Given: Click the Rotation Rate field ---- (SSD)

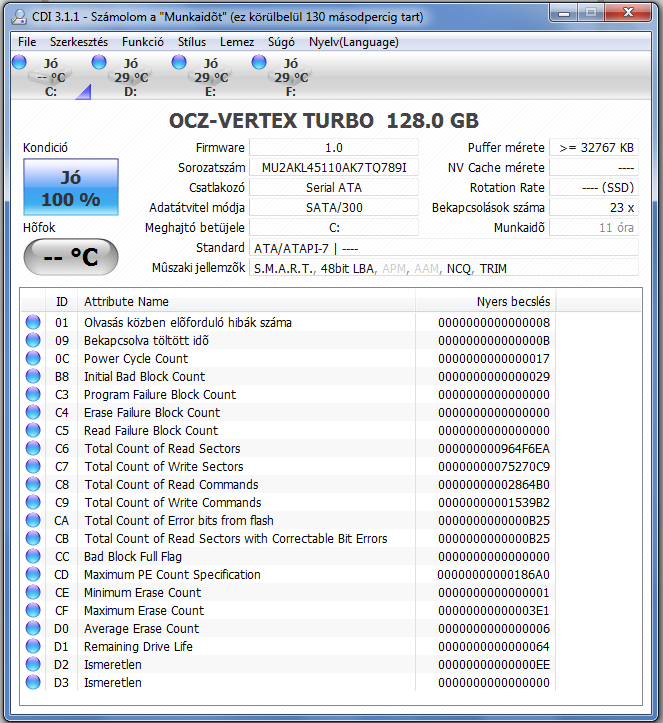Looking at the screenshot, I should [594, 188].
